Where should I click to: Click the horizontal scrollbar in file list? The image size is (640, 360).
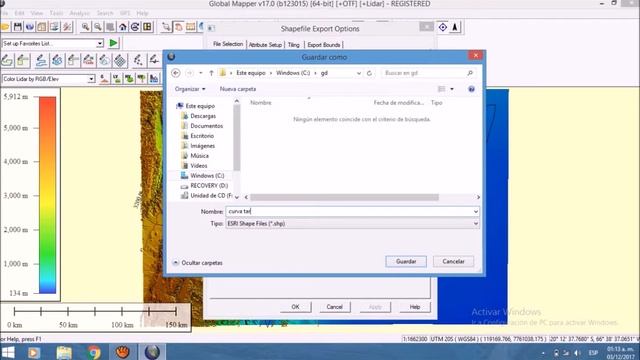(x=344, y=198)
